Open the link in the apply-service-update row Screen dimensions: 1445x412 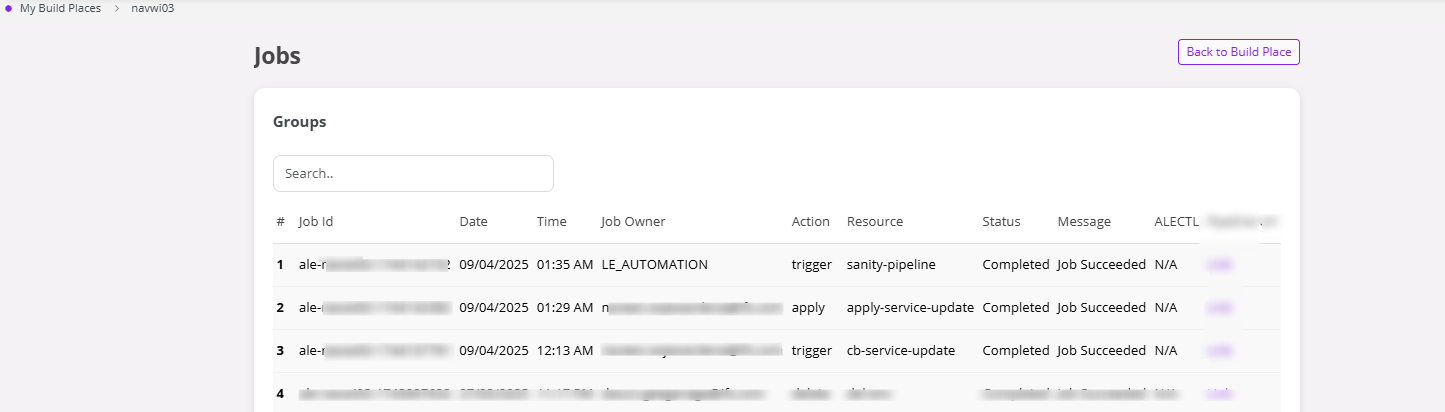(x=1219, y=308)
